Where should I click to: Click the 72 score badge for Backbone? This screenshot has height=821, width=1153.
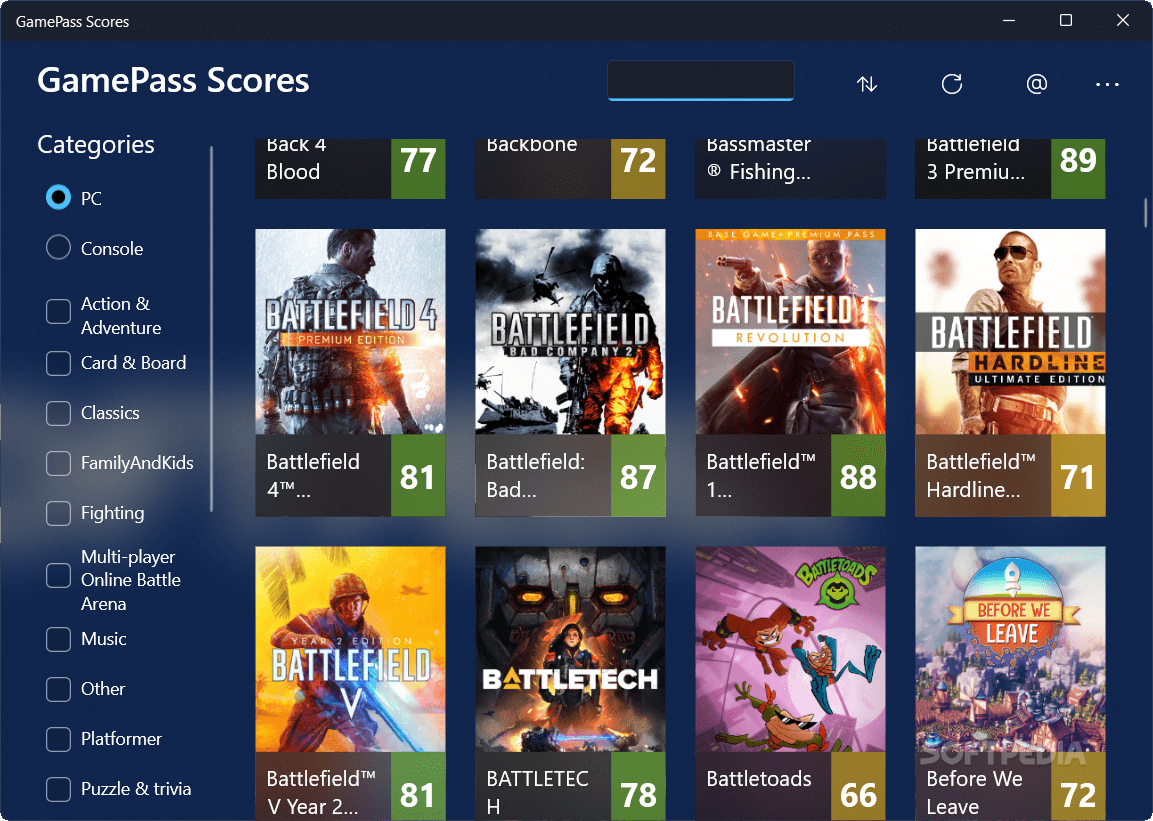638,168
